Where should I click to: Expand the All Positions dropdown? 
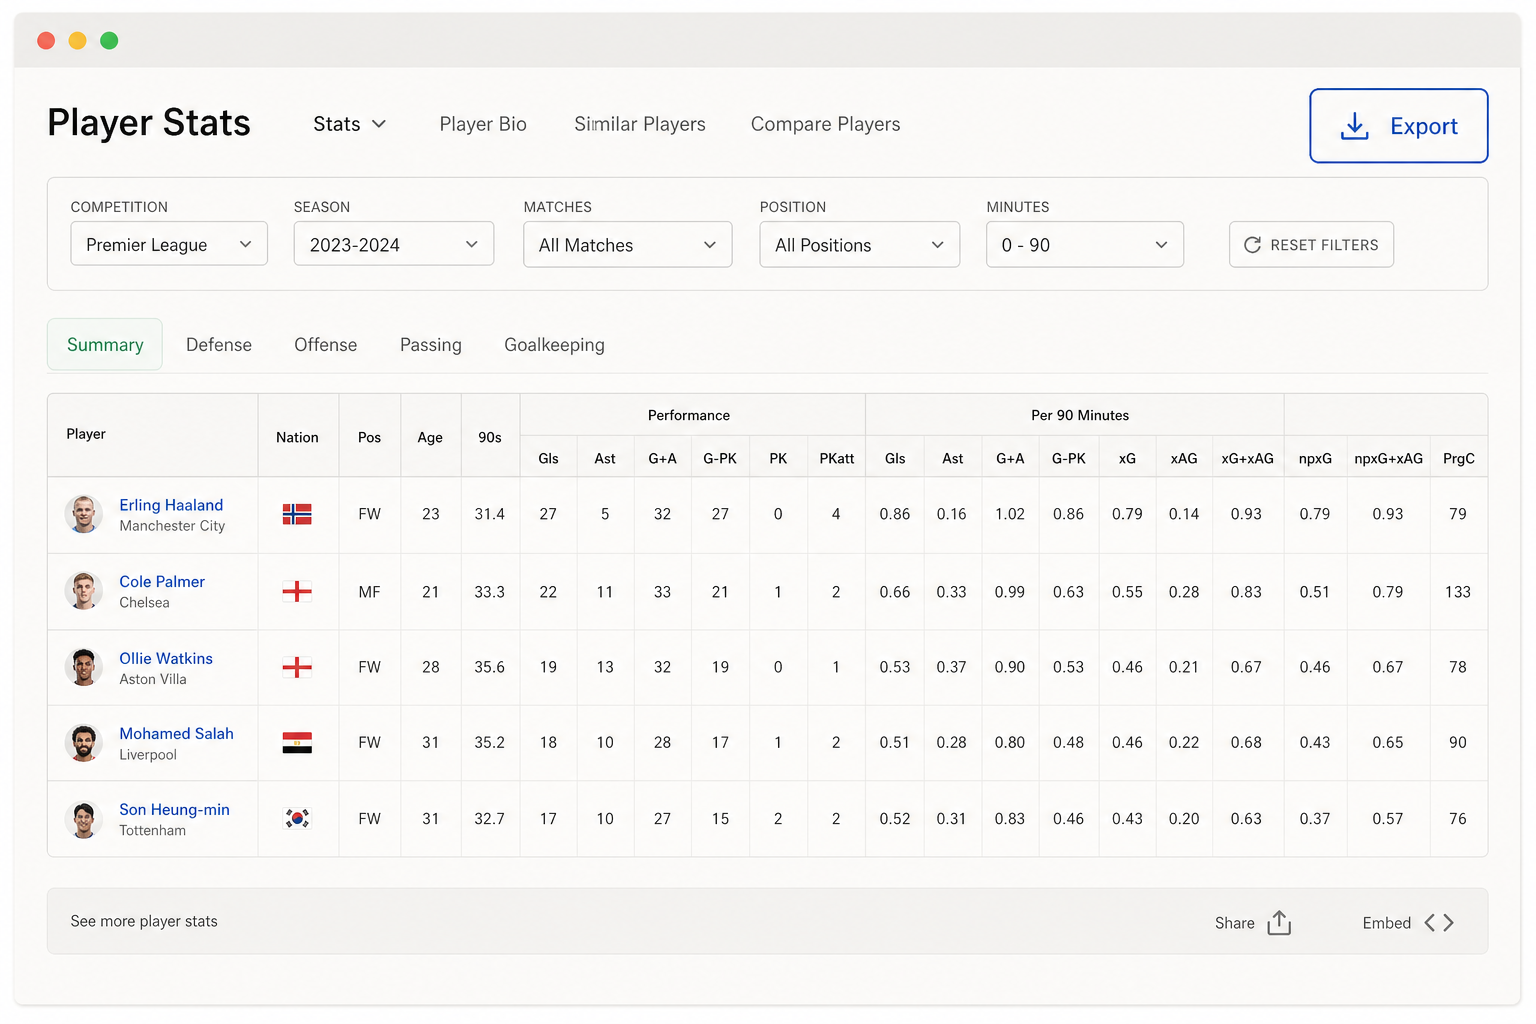pos(860,245)
